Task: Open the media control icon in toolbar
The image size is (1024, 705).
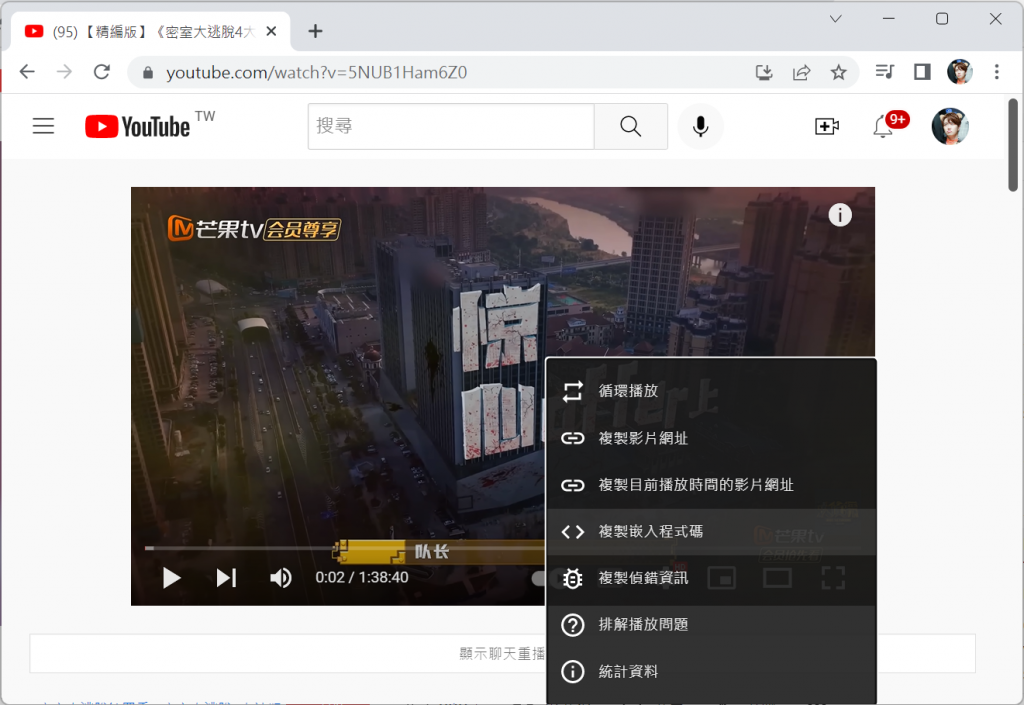Action: coord(884,72)
